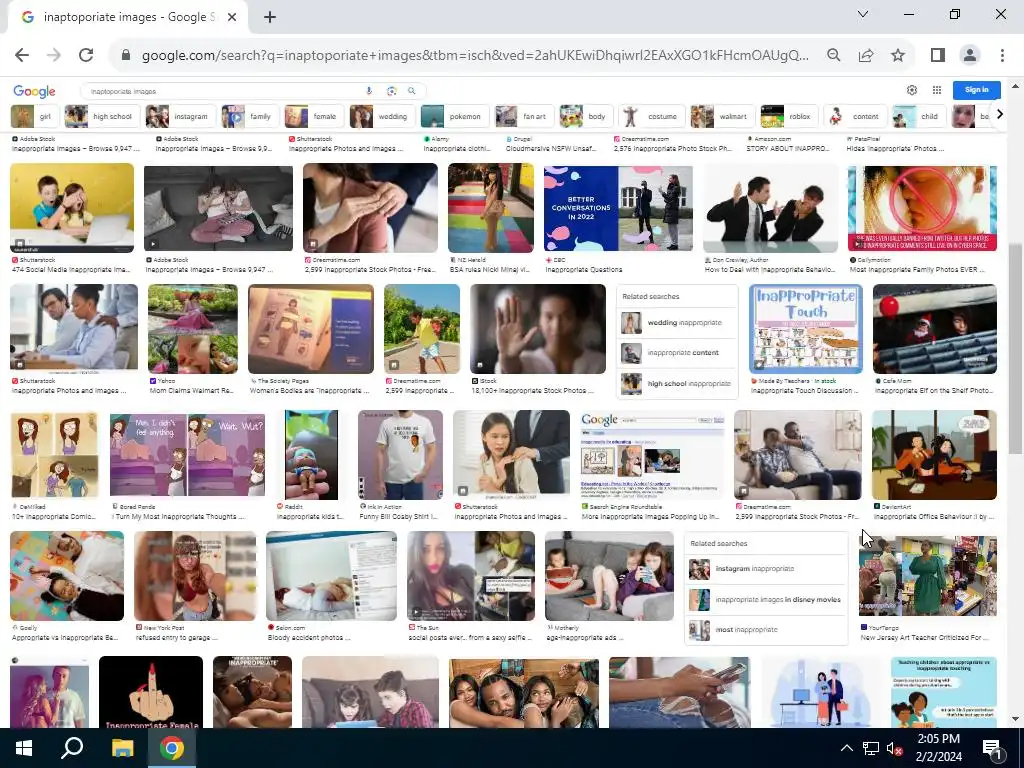Start voice search with microphone icon
Image resolution: width=1024 pixels, height=768 pixels.
tap(369, 91)
